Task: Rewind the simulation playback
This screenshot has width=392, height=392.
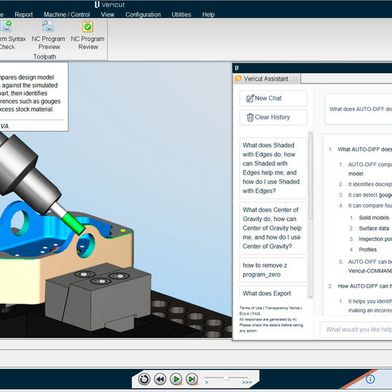Action: point(160,379)
